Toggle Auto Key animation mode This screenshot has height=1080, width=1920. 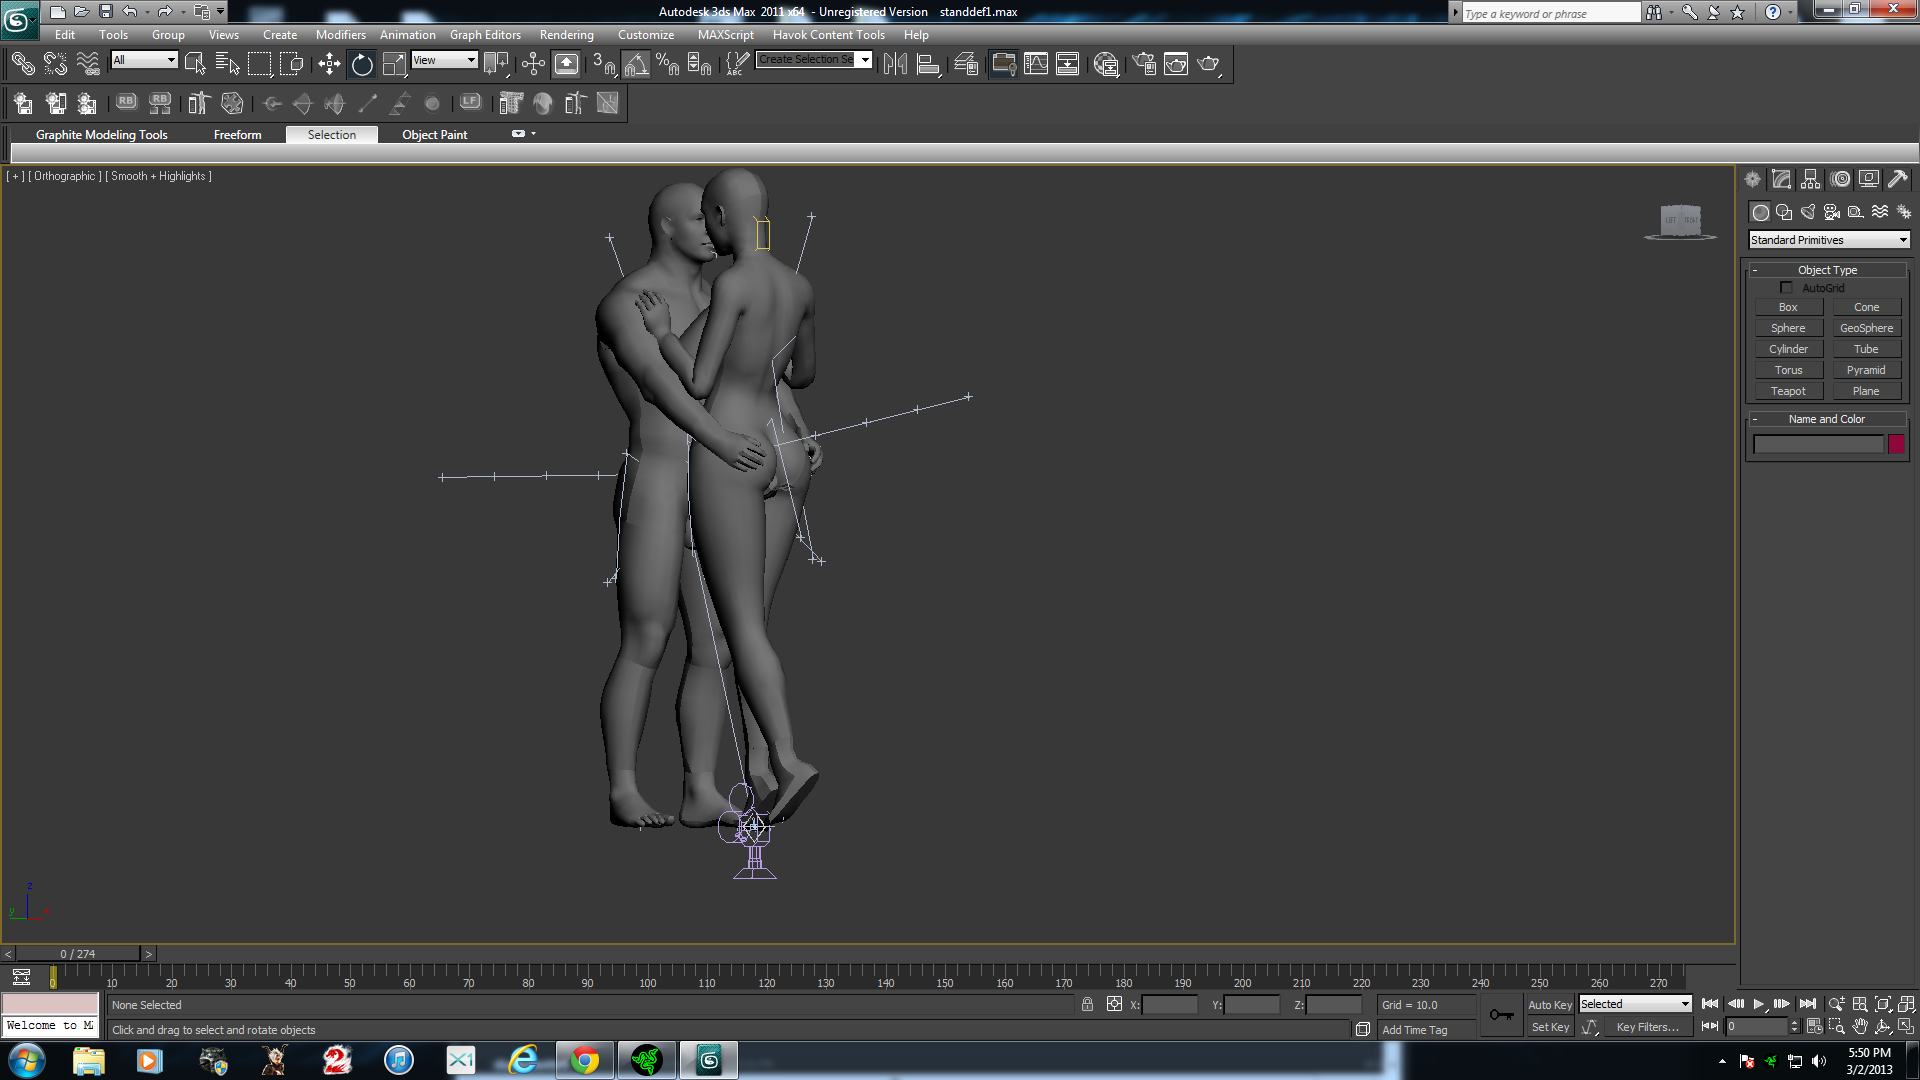click(1550, 1005)
